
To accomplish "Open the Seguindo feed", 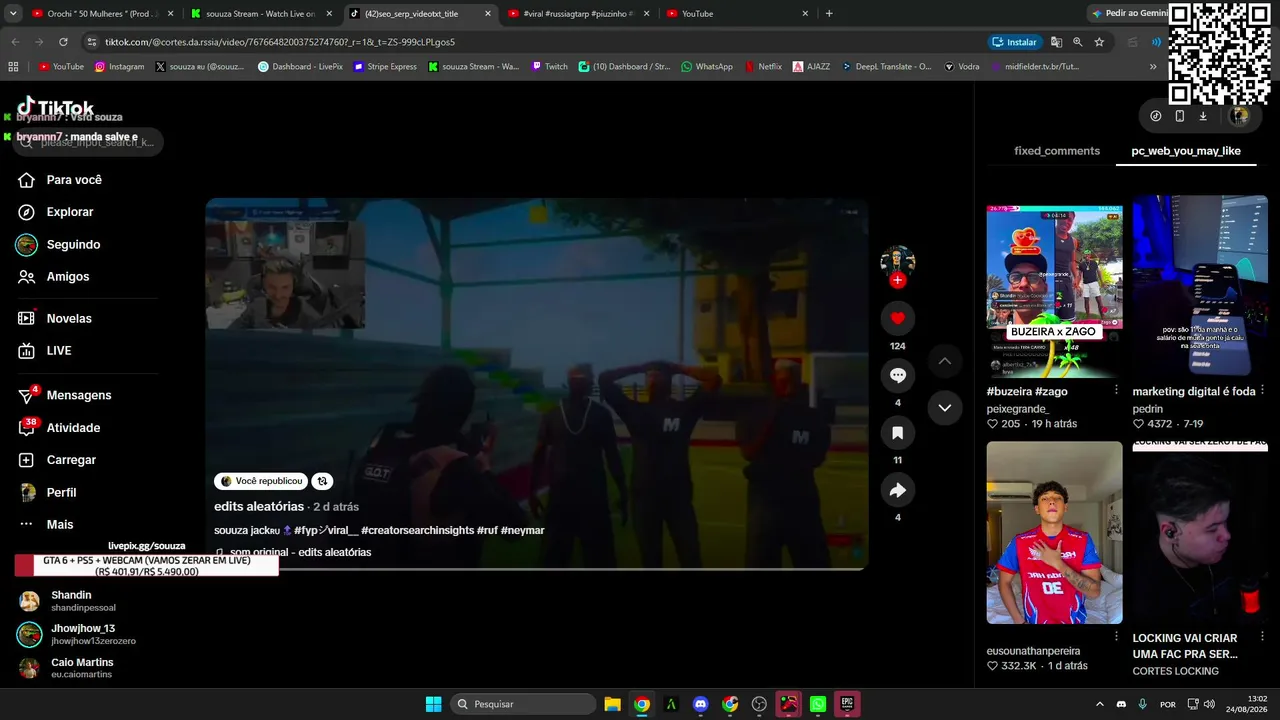I will pyautogui.click(x=59, y=245).
